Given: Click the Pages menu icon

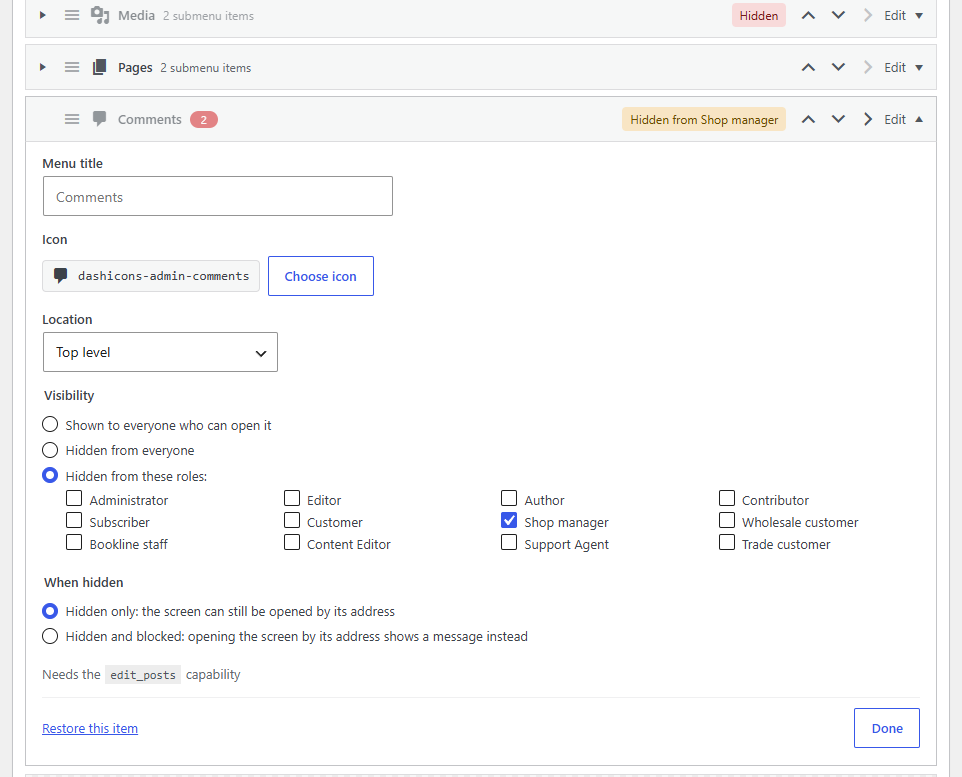Looking at the screenshot, I should (99, 68).
